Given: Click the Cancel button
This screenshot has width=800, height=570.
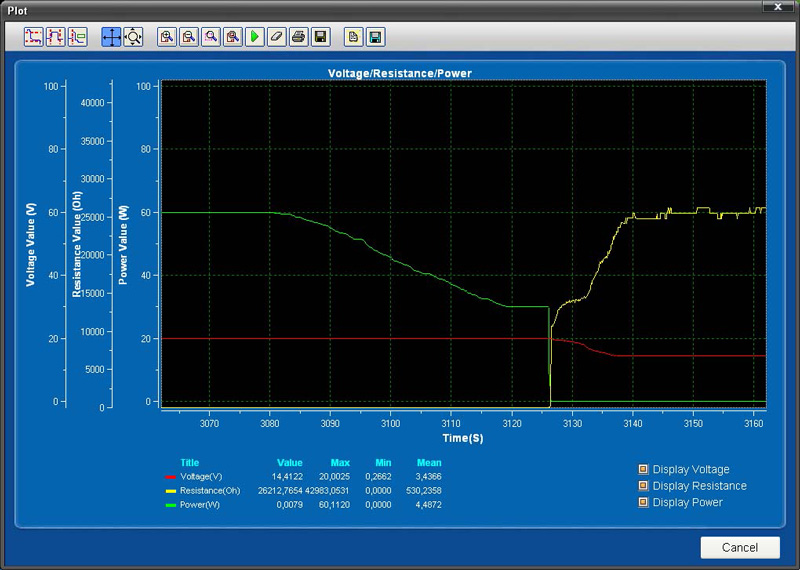Looking at the screenshot, I should coord(740,547).
